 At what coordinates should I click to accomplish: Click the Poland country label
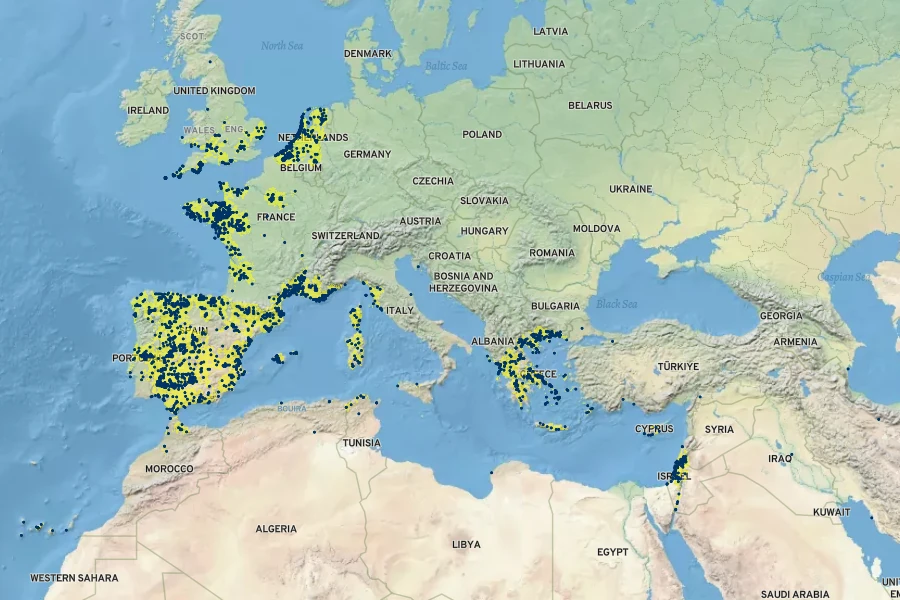tap(482, 134)
